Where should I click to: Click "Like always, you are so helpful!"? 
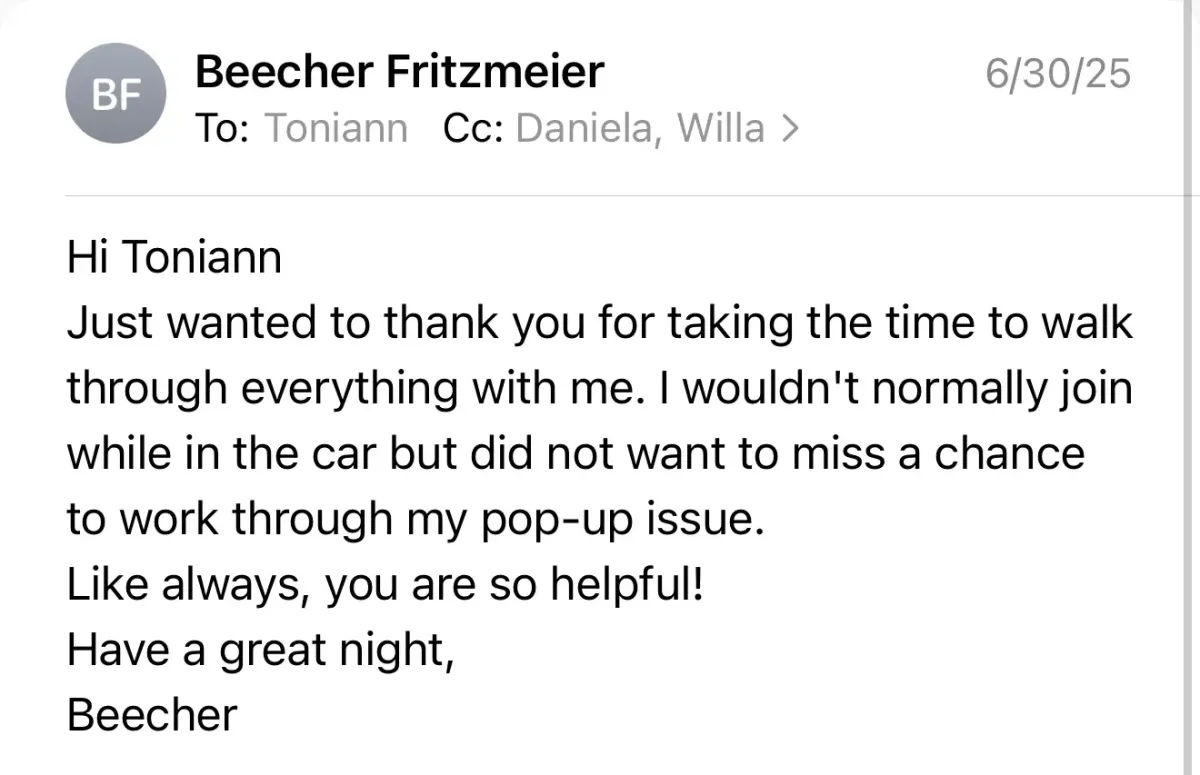point(385,585)
